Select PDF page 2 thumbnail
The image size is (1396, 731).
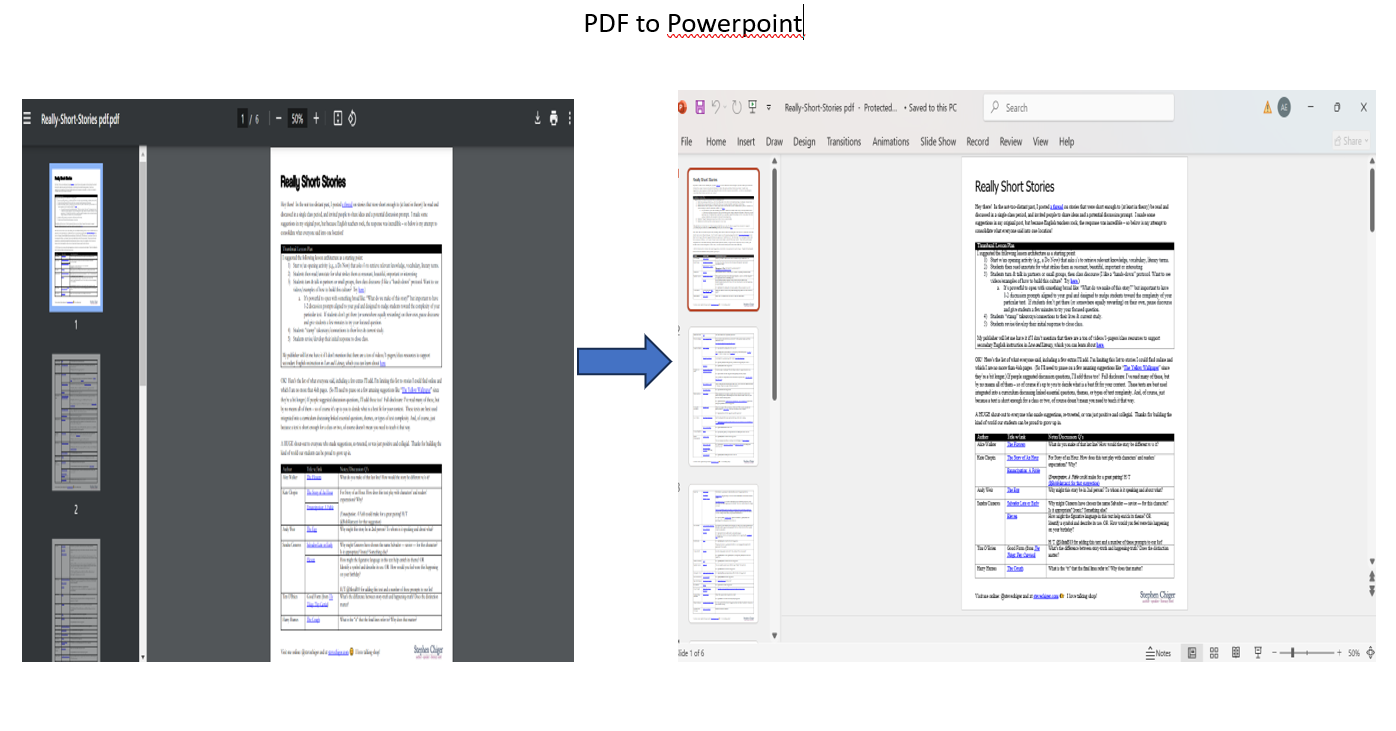point(76,422)
